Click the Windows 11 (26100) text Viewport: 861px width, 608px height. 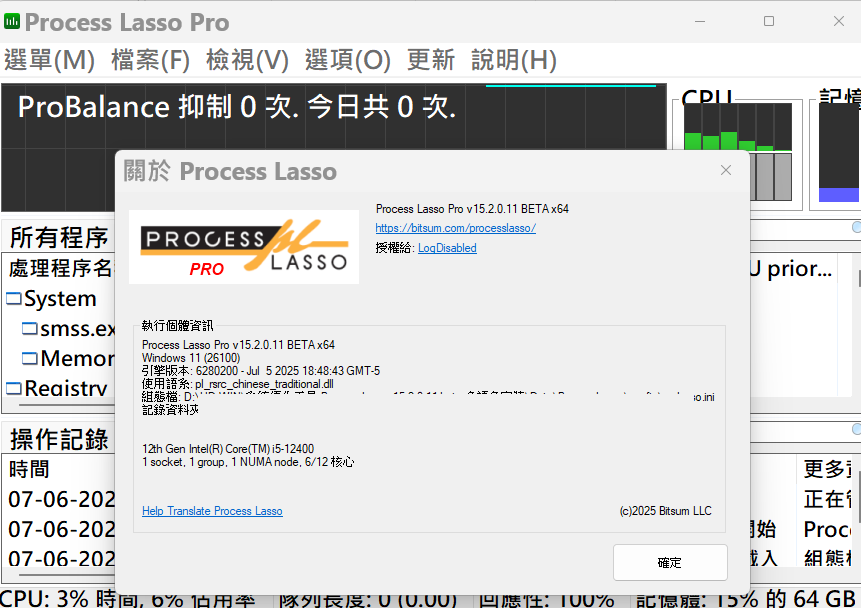191,358
